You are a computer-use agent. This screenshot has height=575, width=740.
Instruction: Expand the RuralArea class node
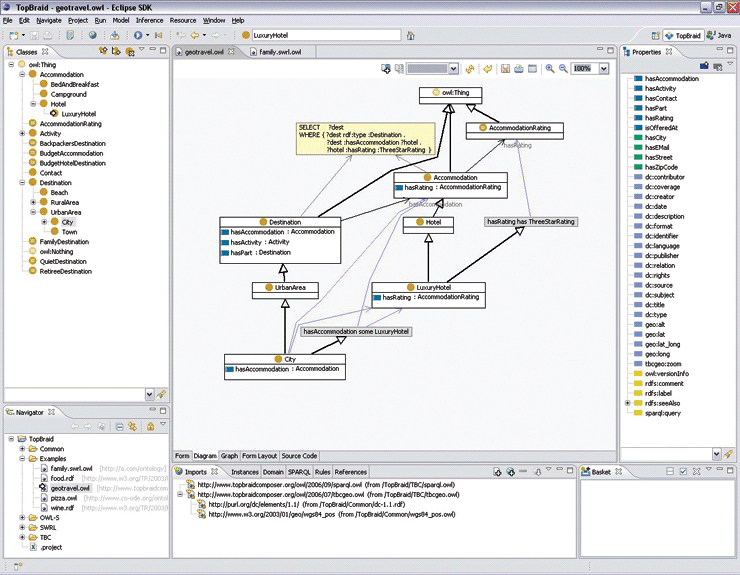tap(33, 202)
